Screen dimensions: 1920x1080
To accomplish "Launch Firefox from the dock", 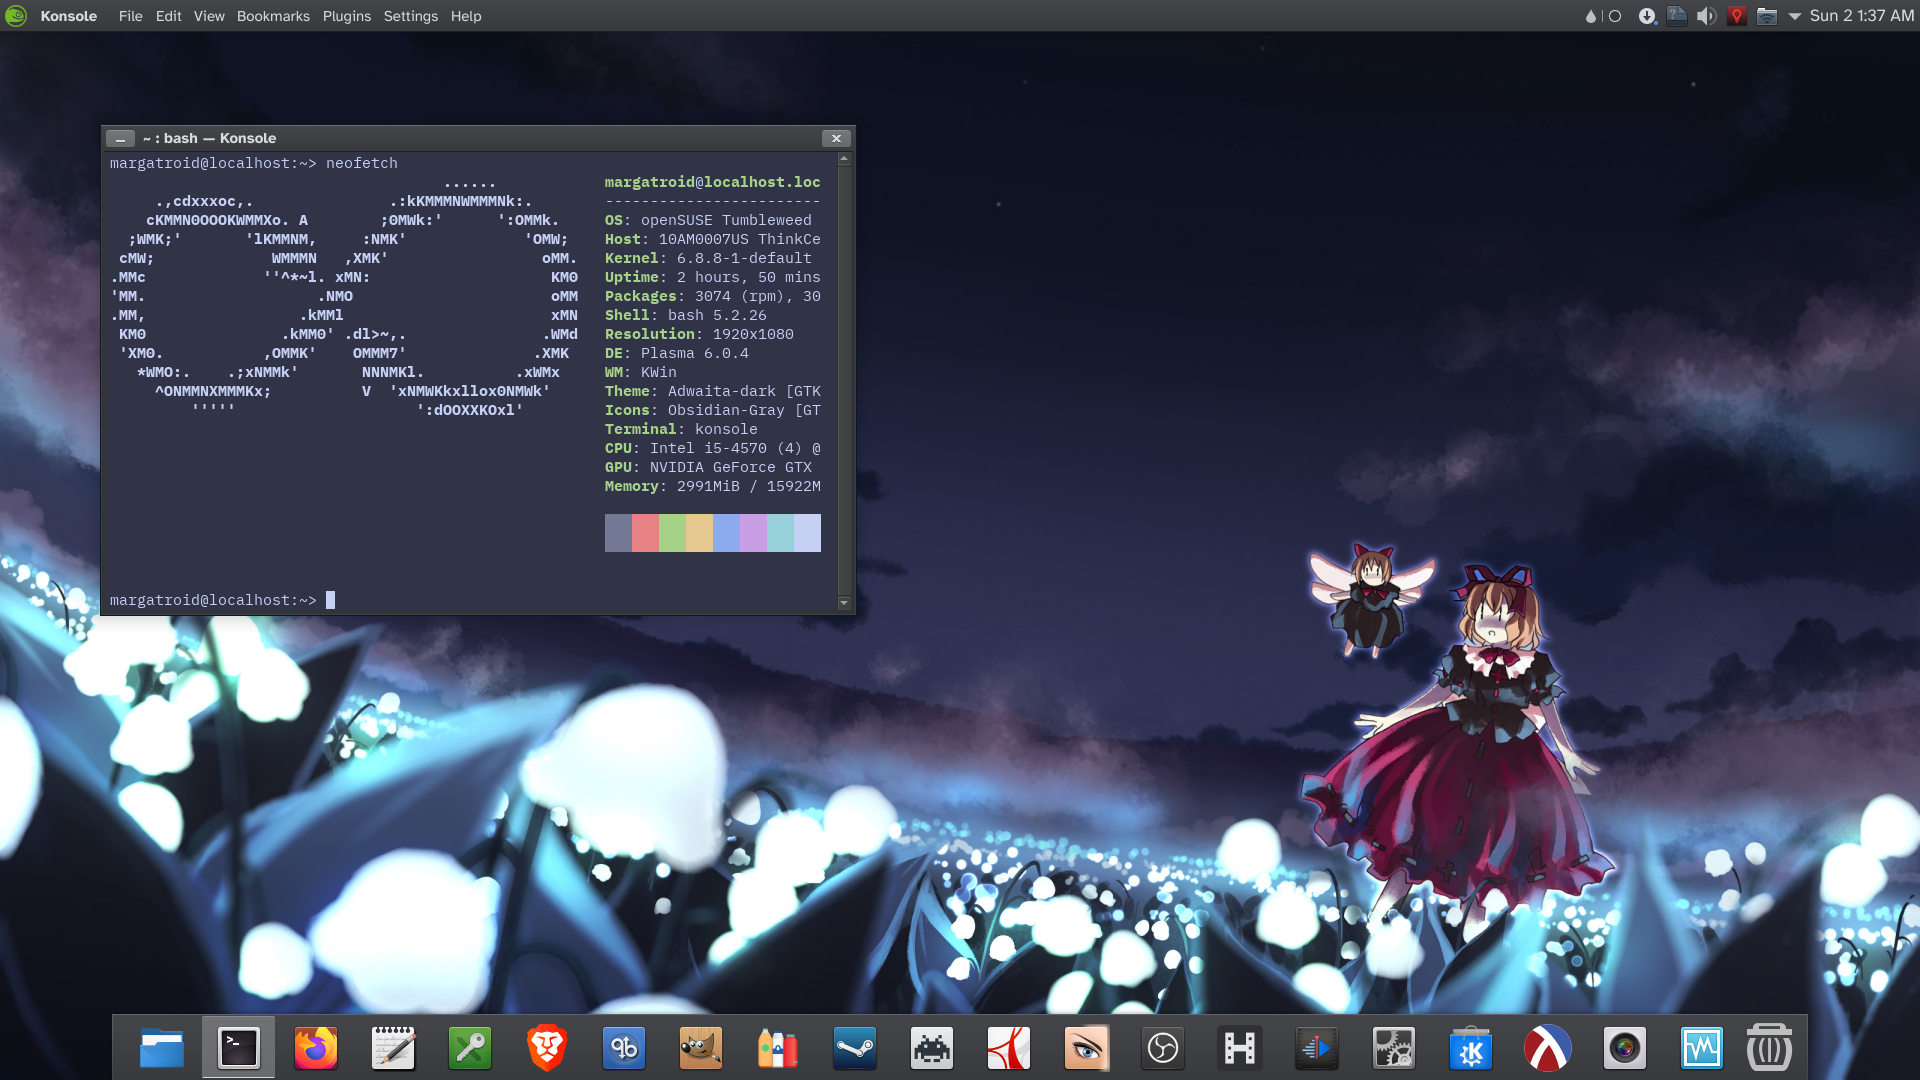I will tap(316, 1048).
